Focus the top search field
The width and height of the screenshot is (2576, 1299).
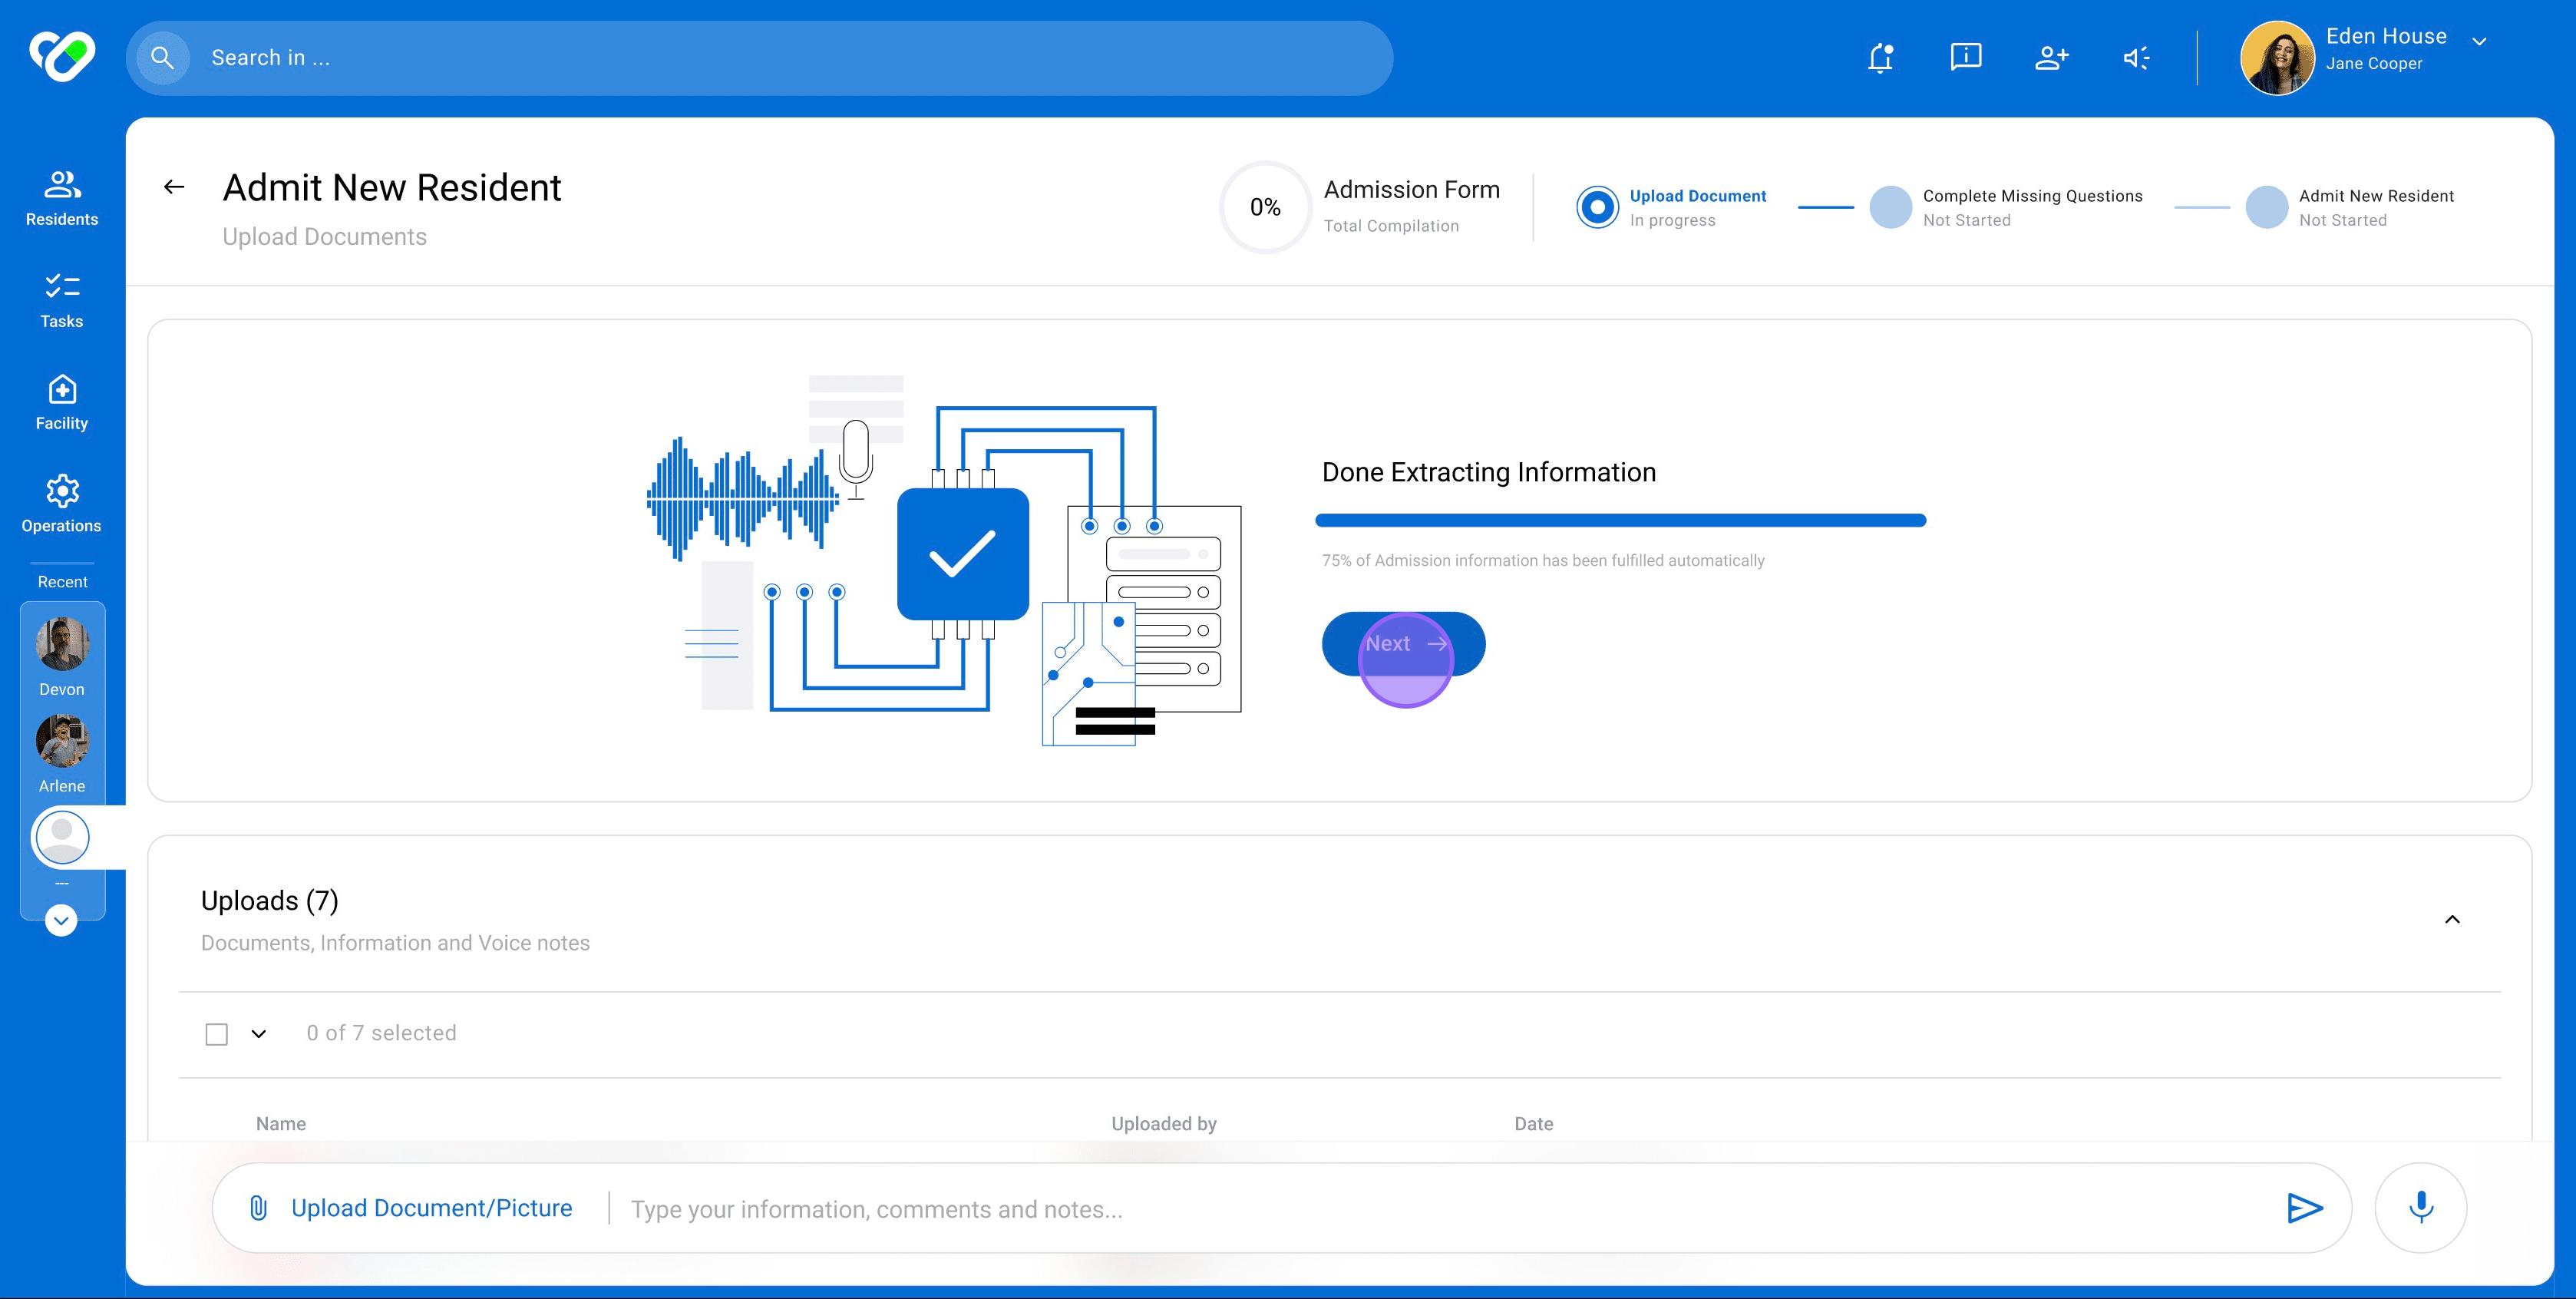coord(760,58)
